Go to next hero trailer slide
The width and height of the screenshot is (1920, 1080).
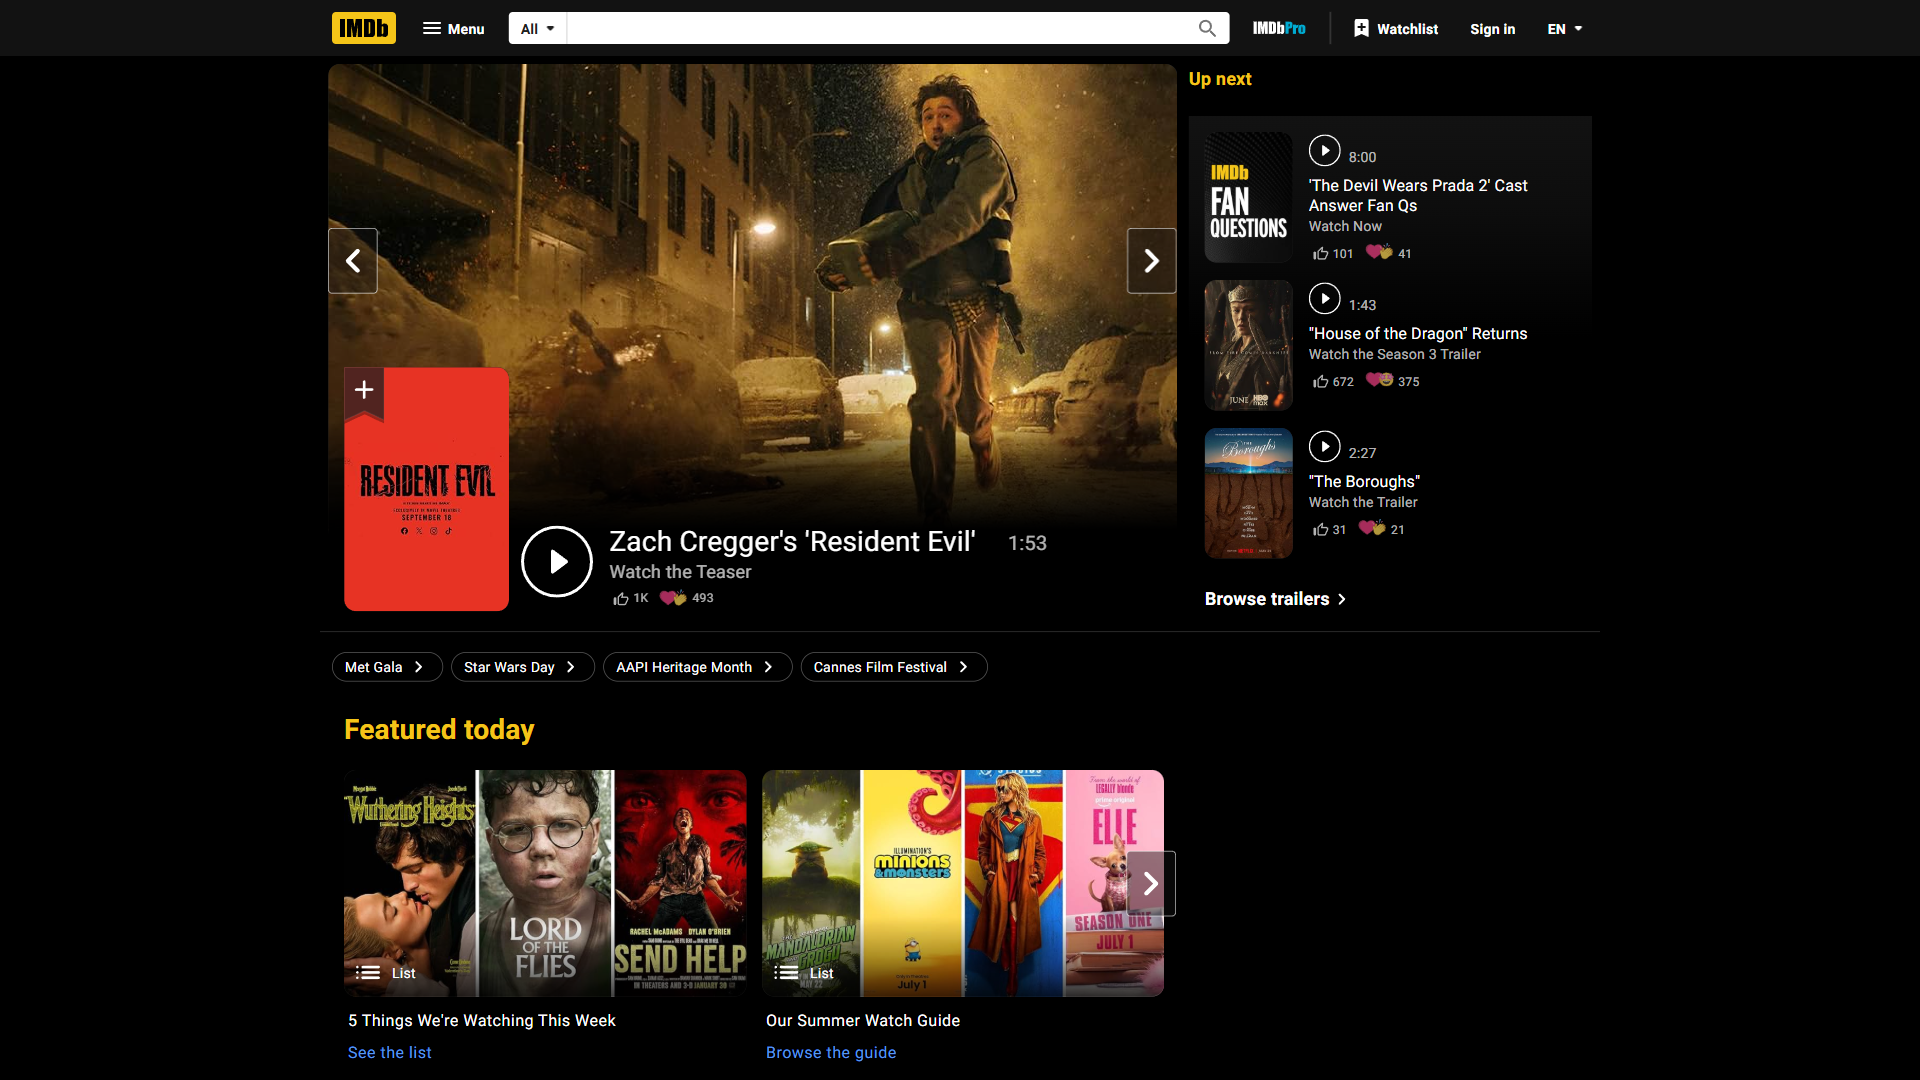click(1151, 261)
